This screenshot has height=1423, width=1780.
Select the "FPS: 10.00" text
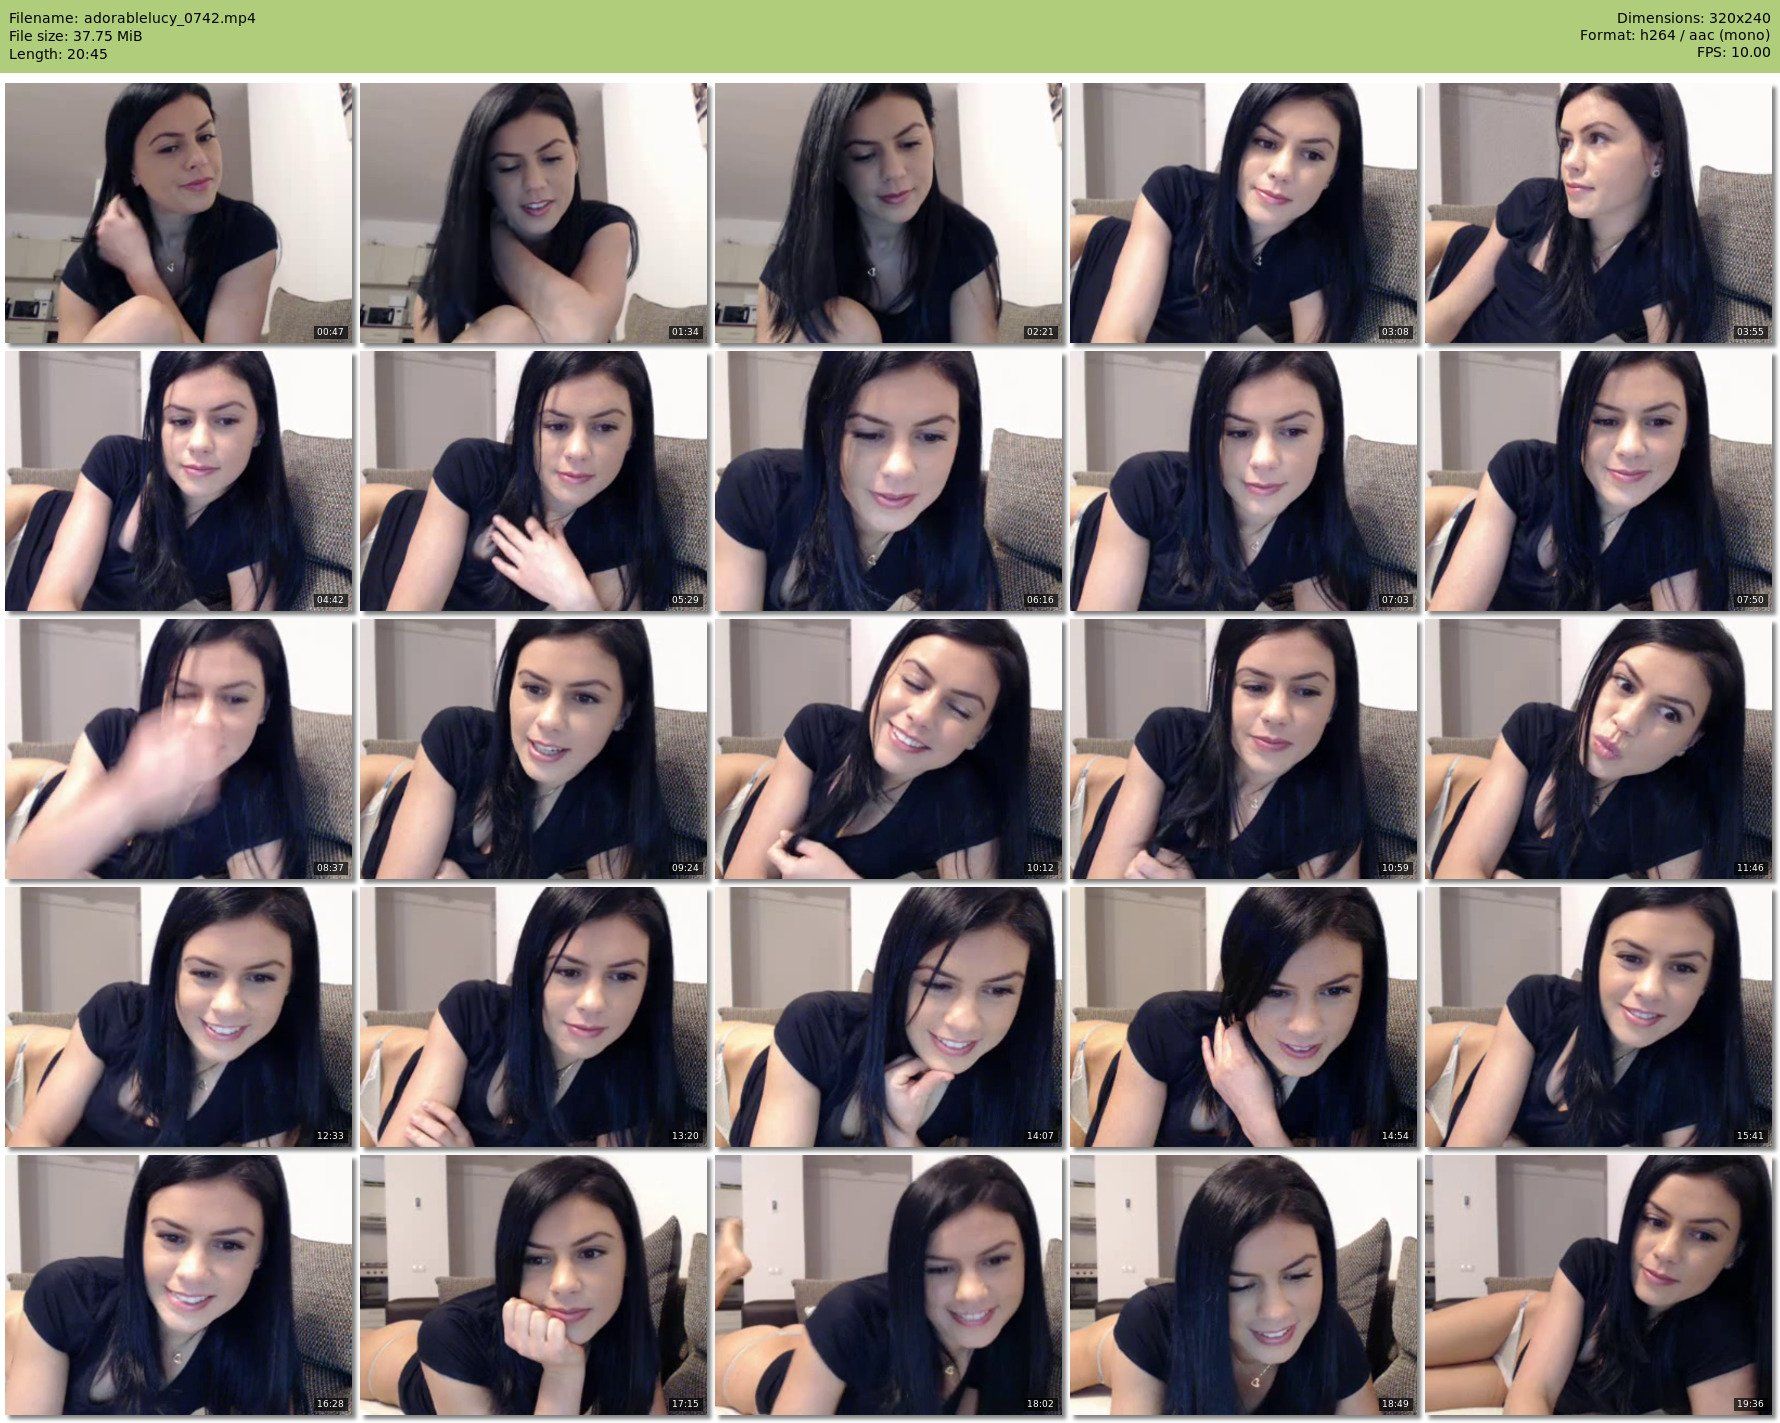point(1733,54)
